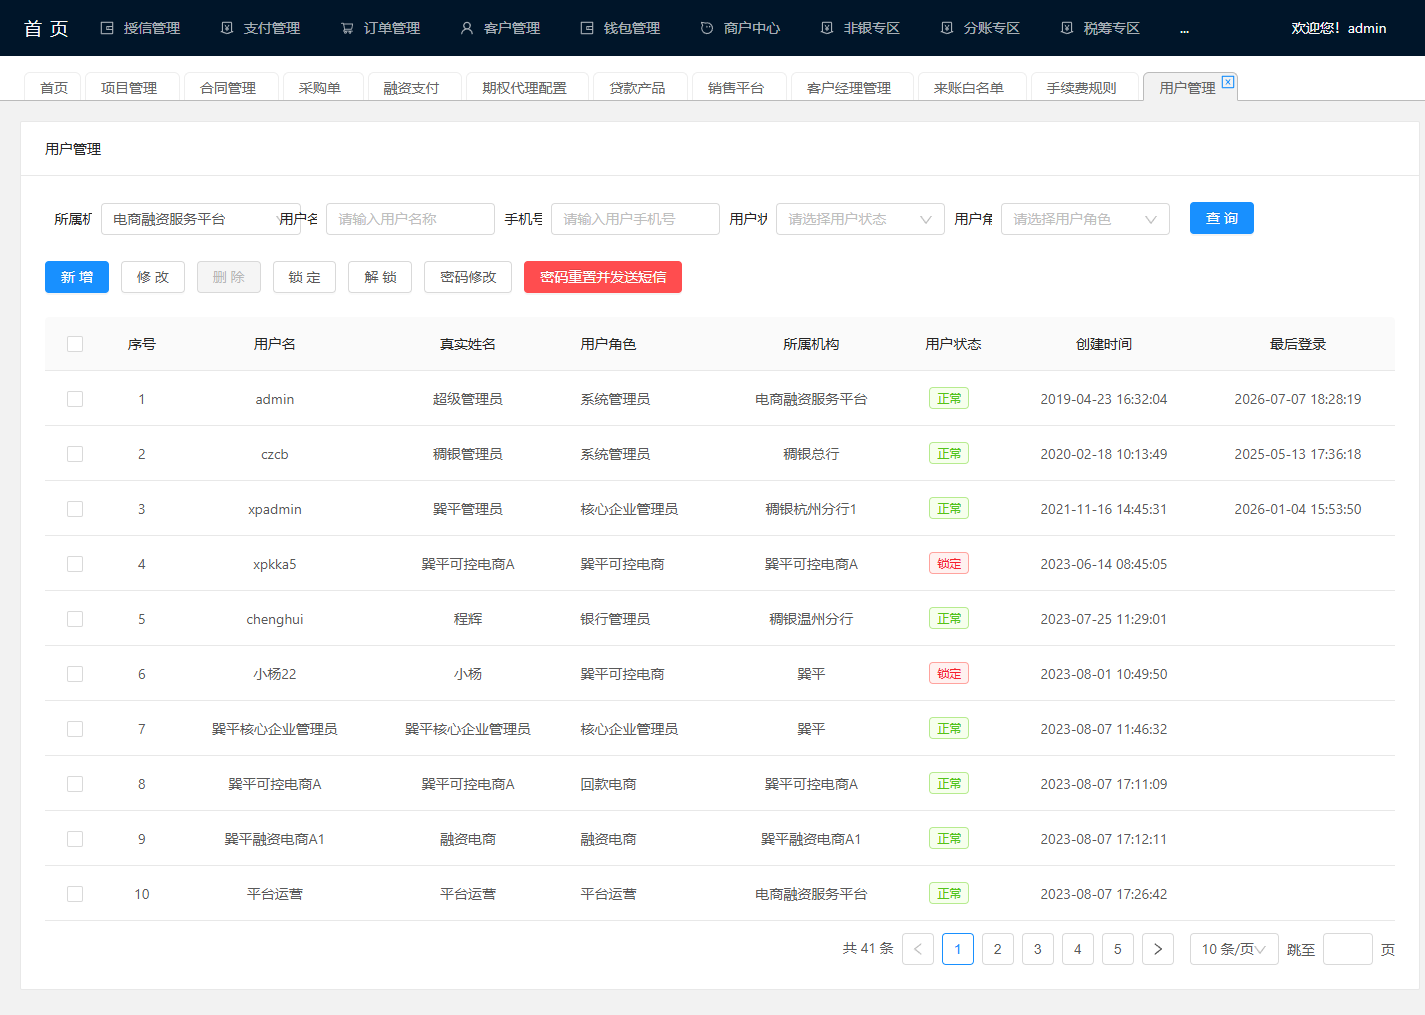1425x1015 pixels.
Task: Check the checkbox for the xpkka5 row
Action: coord(75,564)
